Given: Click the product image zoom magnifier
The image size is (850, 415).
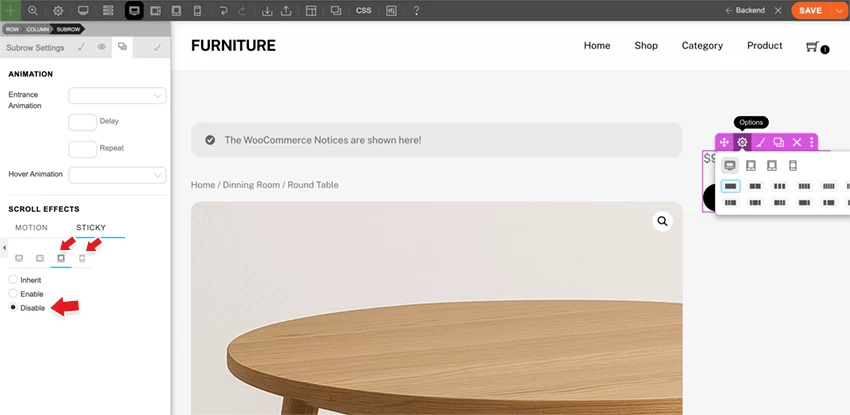Looking at the screenshot, I should coord(662,221).
